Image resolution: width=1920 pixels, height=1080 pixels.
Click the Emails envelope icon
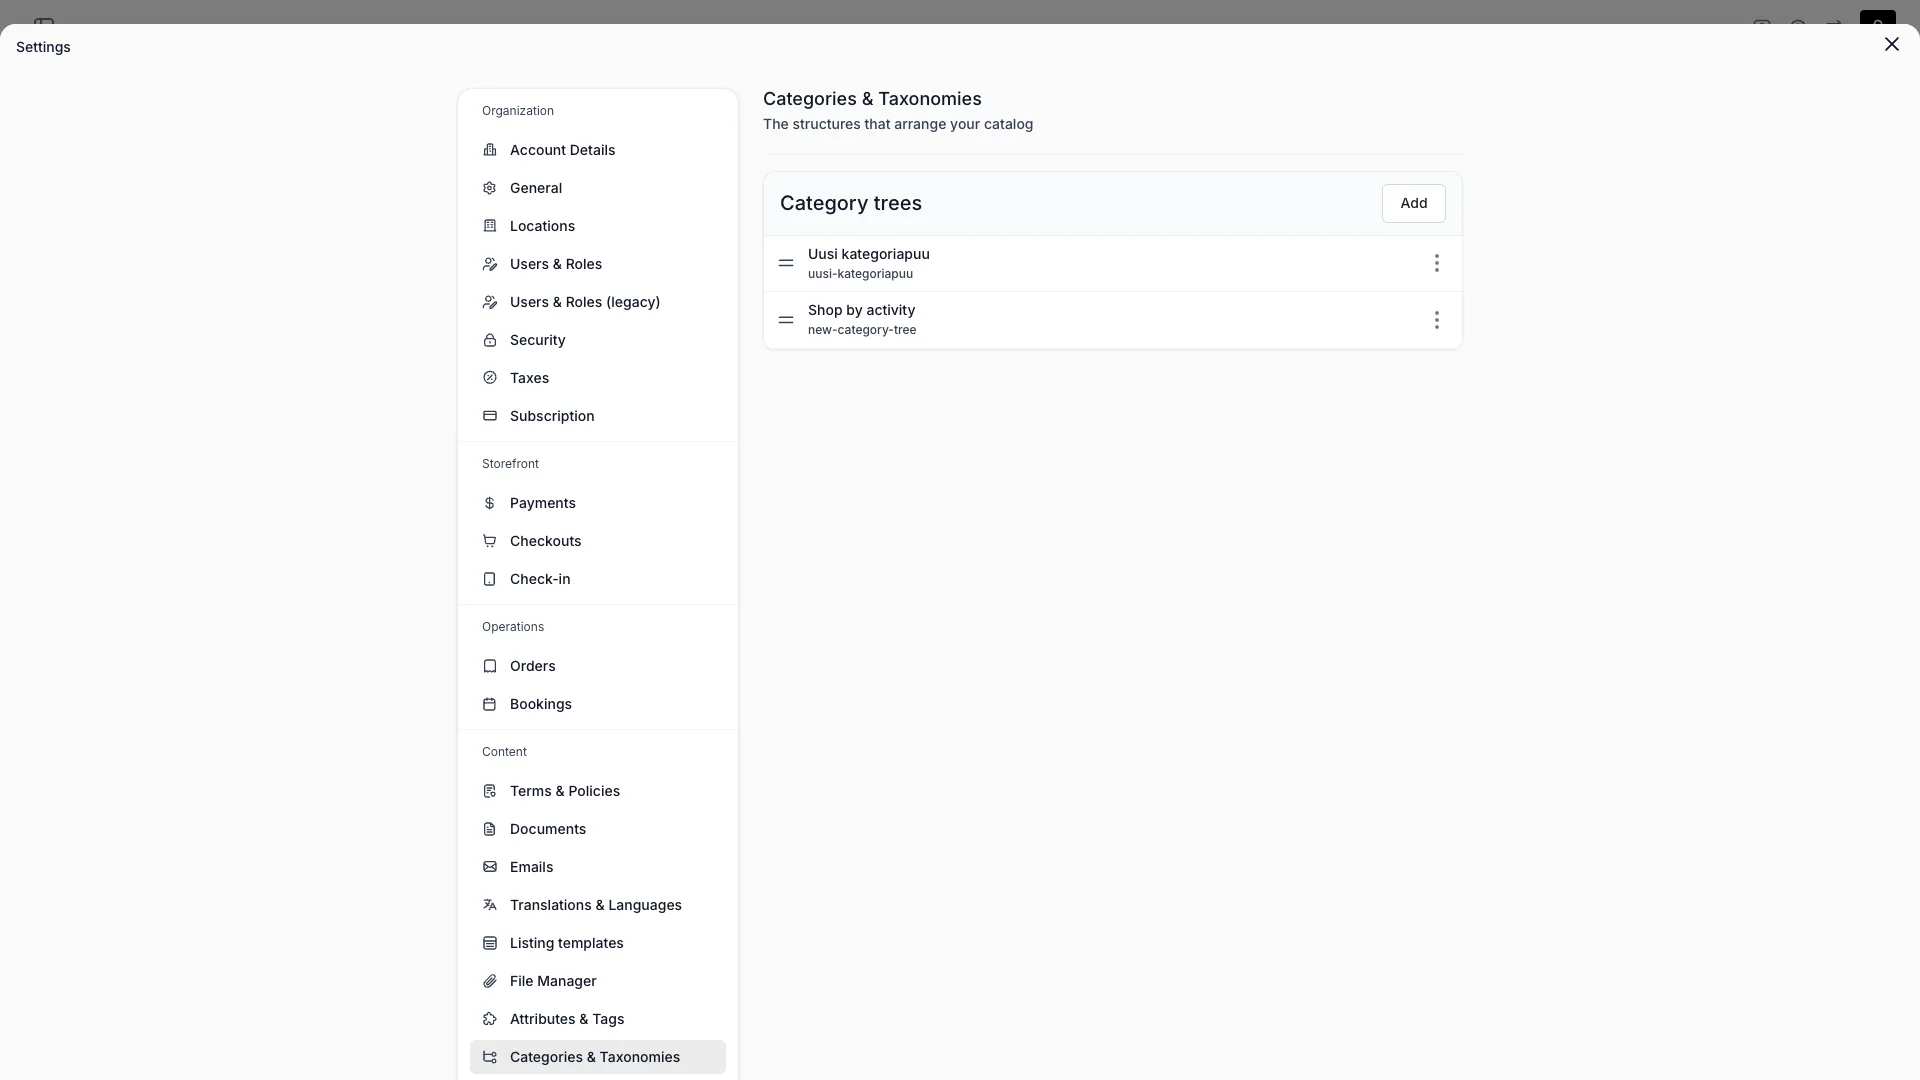(490, 867)
